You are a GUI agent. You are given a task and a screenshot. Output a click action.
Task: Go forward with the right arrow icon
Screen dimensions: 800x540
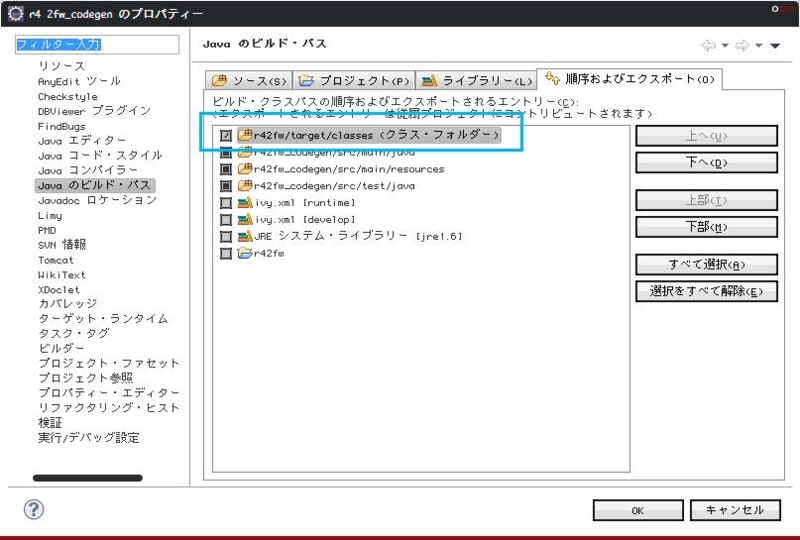[x=742, y=45]
